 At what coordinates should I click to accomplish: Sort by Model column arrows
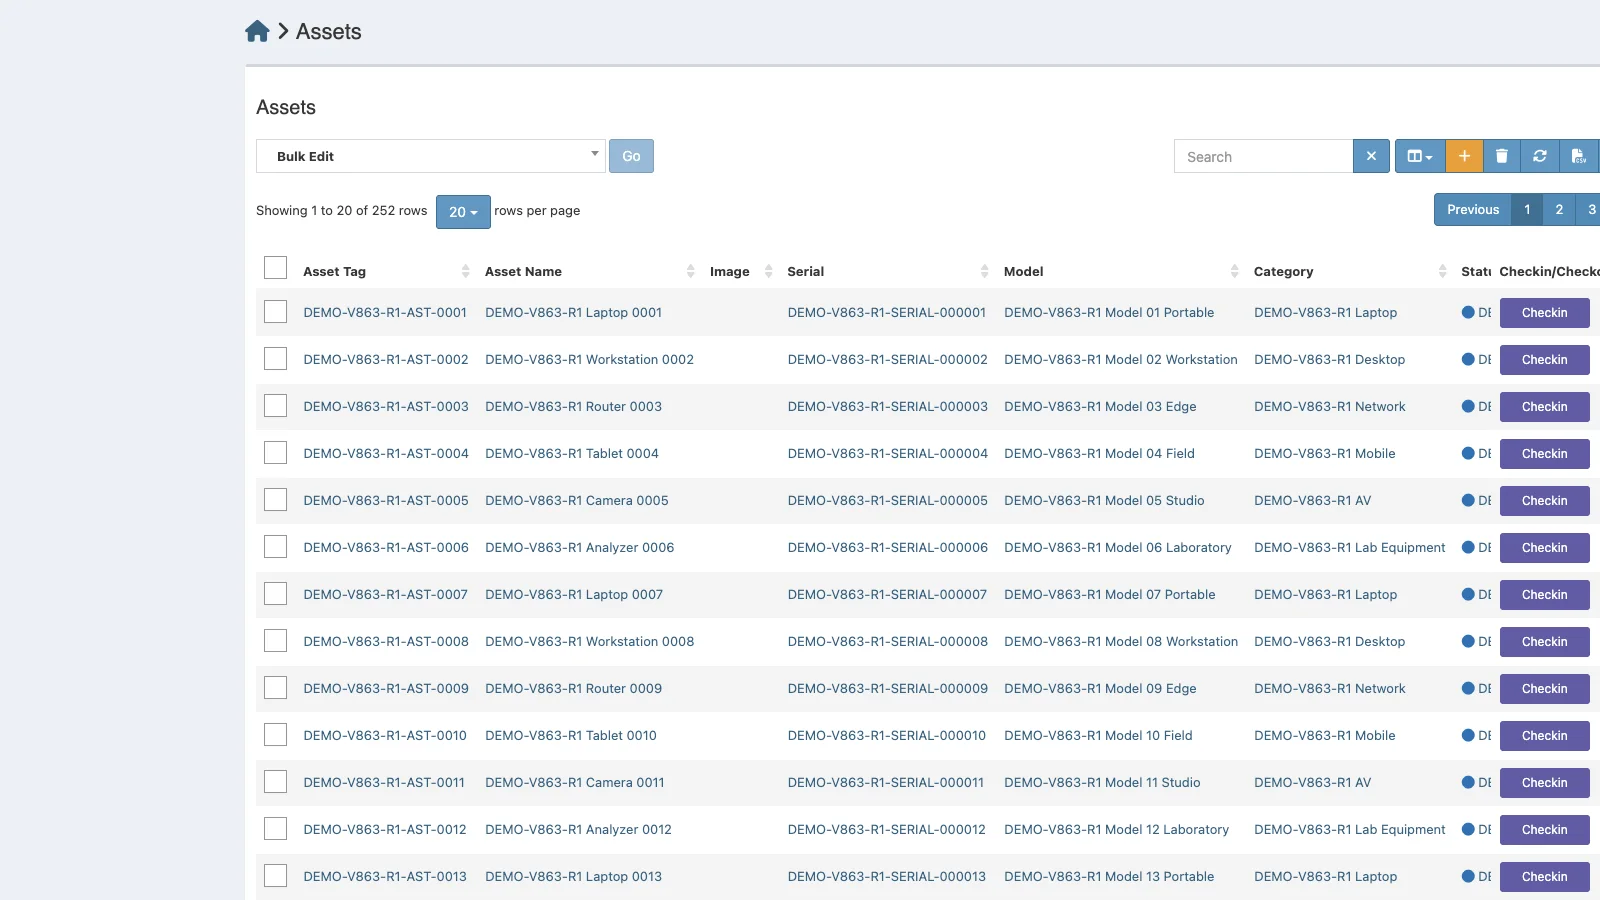point(1234,271)
